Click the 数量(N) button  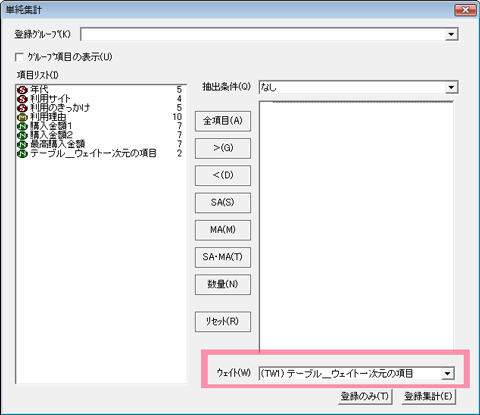point(223,284)
